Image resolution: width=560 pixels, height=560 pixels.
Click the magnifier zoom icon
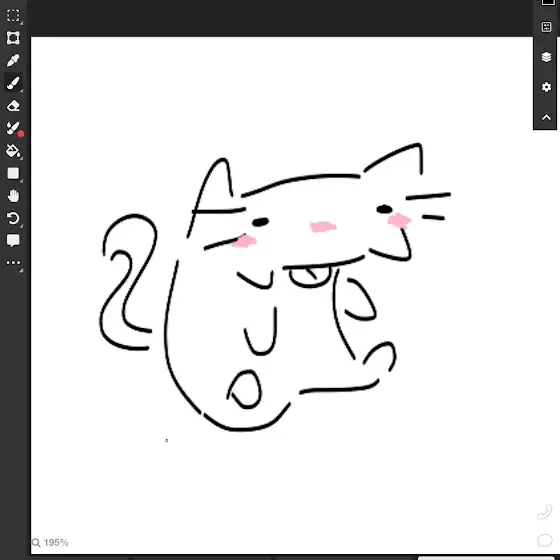point(36,543)
